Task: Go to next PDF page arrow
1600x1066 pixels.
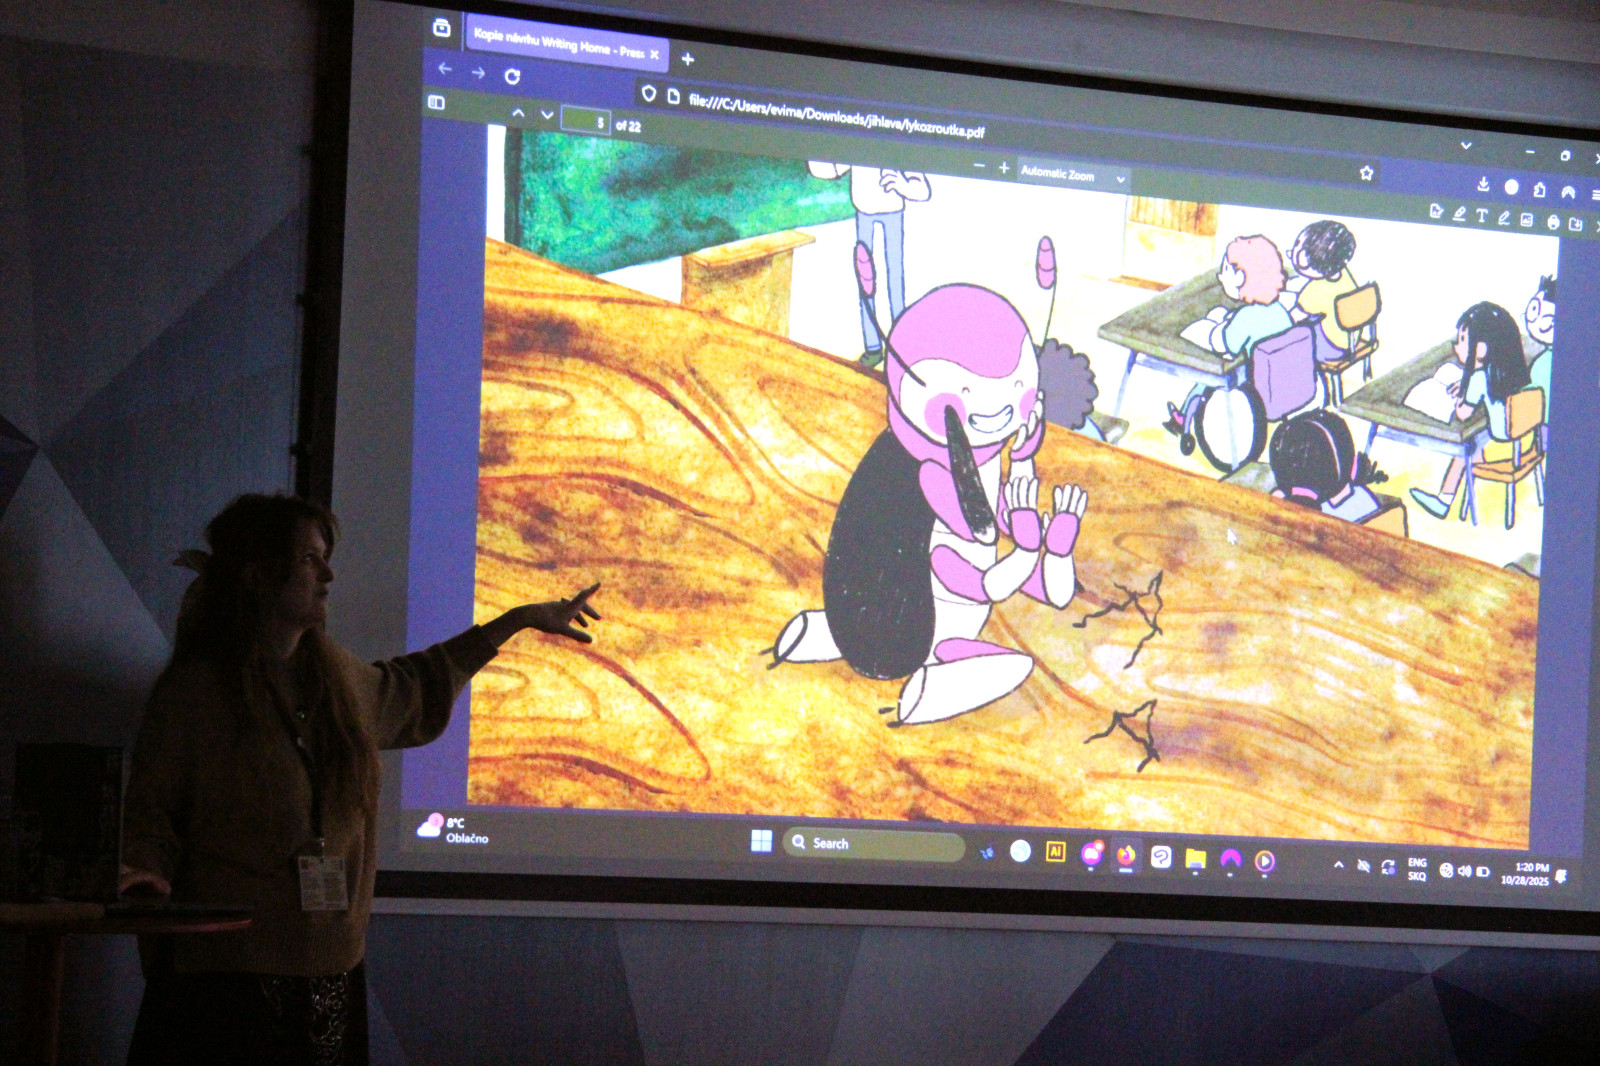Action: [547, 115]
